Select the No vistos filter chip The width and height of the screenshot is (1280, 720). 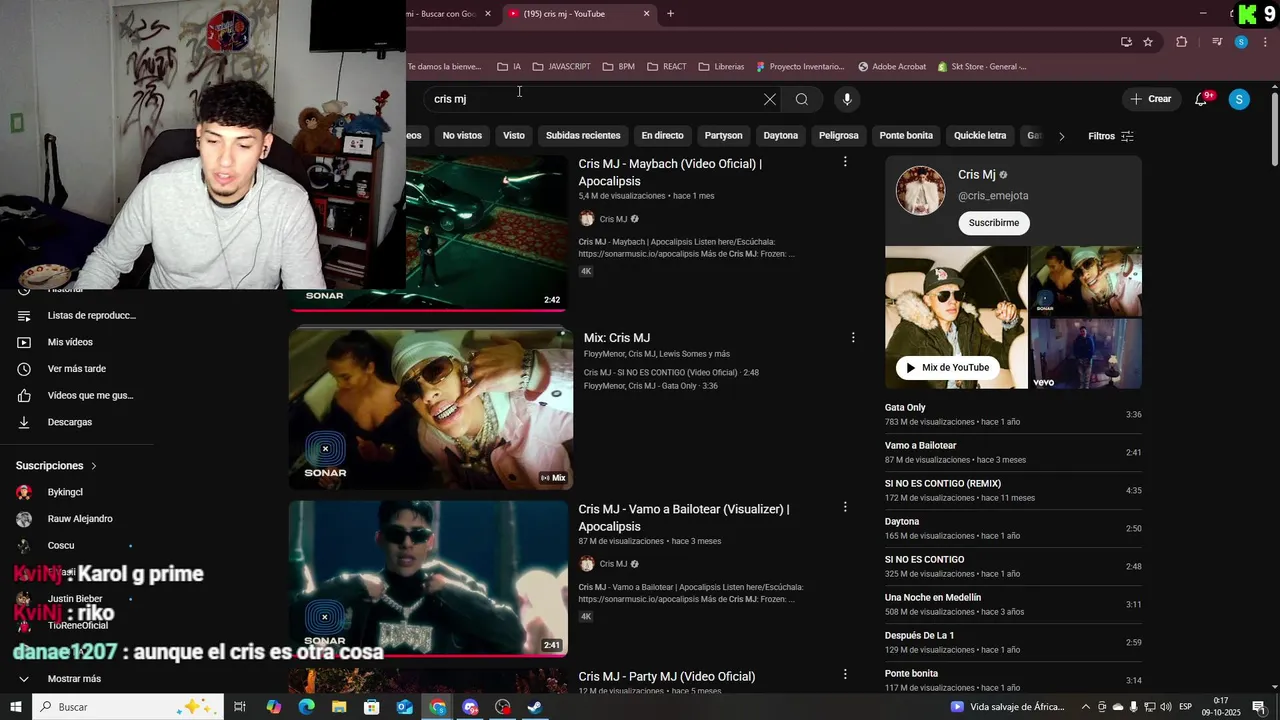pos(462,135)
